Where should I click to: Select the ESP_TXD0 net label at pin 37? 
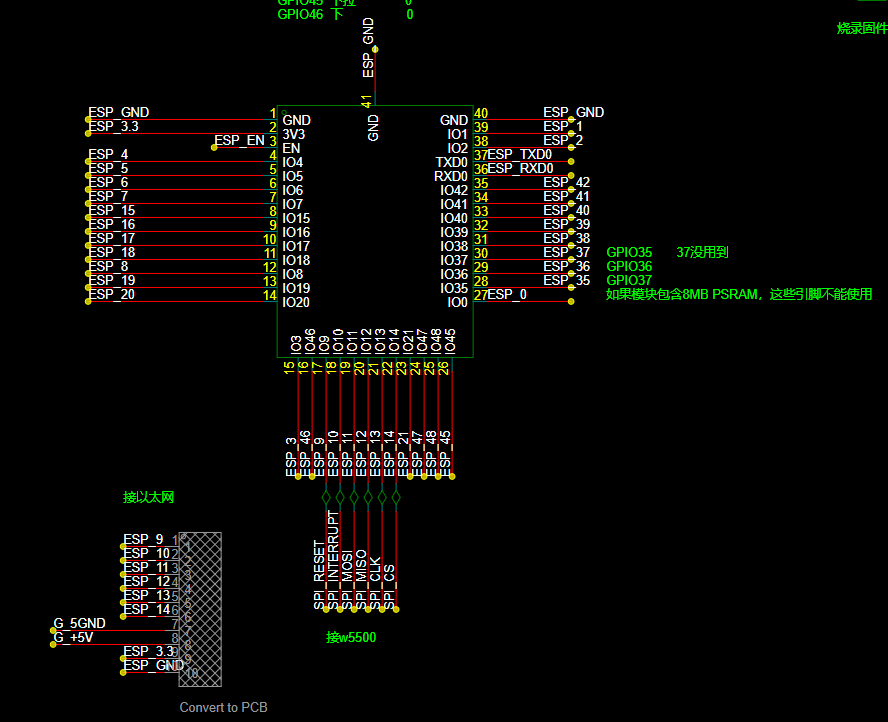click(519, 155)
